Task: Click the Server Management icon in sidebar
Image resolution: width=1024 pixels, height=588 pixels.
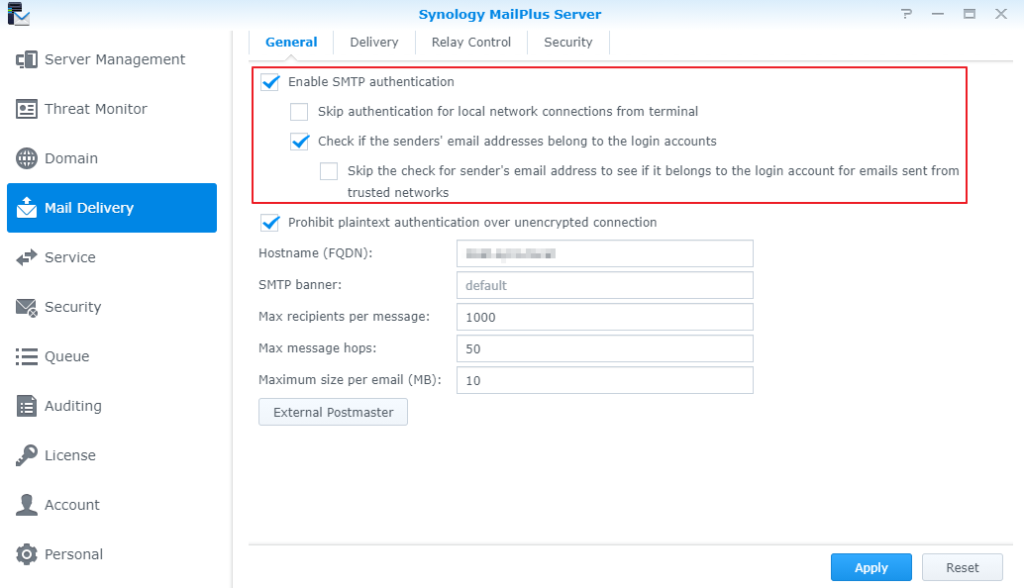Action: [27, 59]
